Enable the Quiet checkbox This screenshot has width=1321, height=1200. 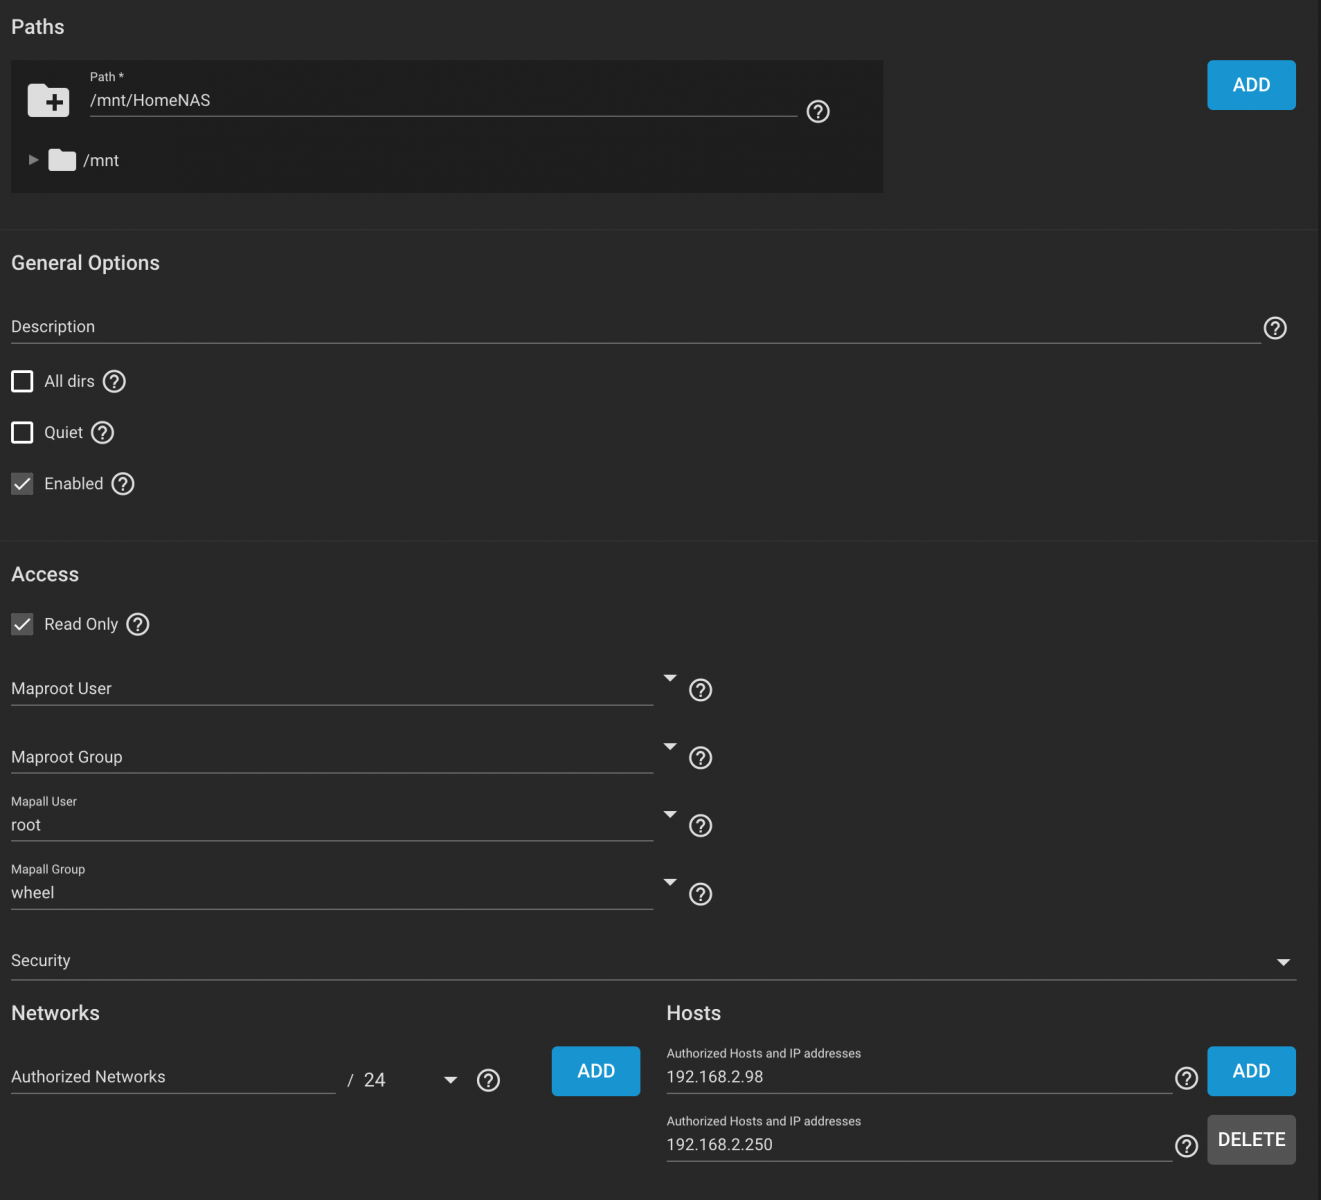click(22, 432)
